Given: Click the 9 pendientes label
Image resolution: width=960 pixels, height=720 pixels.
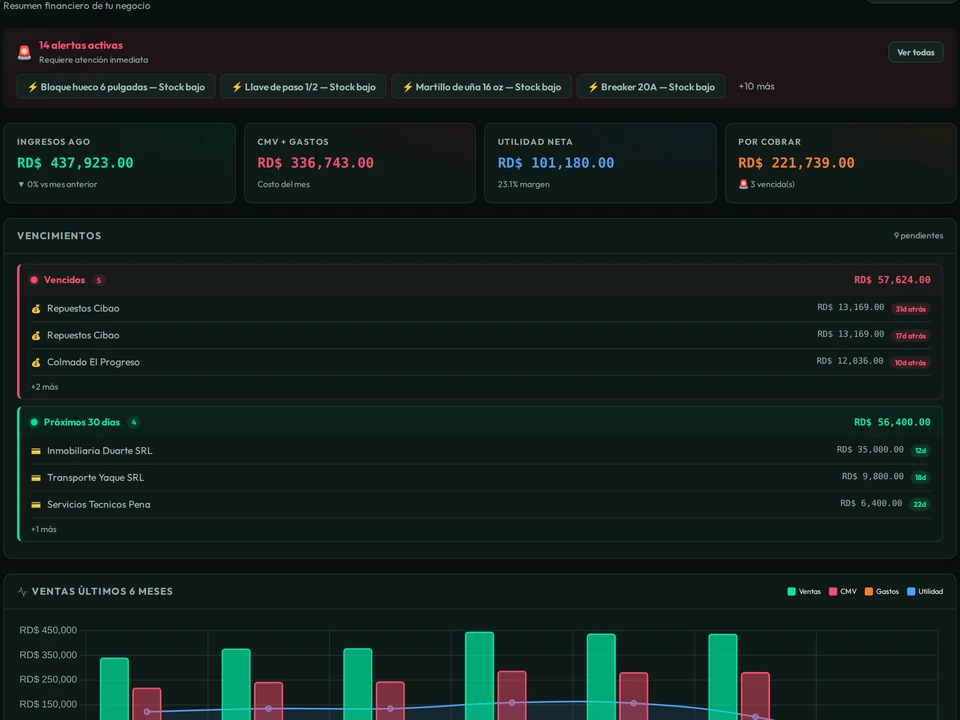Looking at the screenshot, I should point(918,236).
